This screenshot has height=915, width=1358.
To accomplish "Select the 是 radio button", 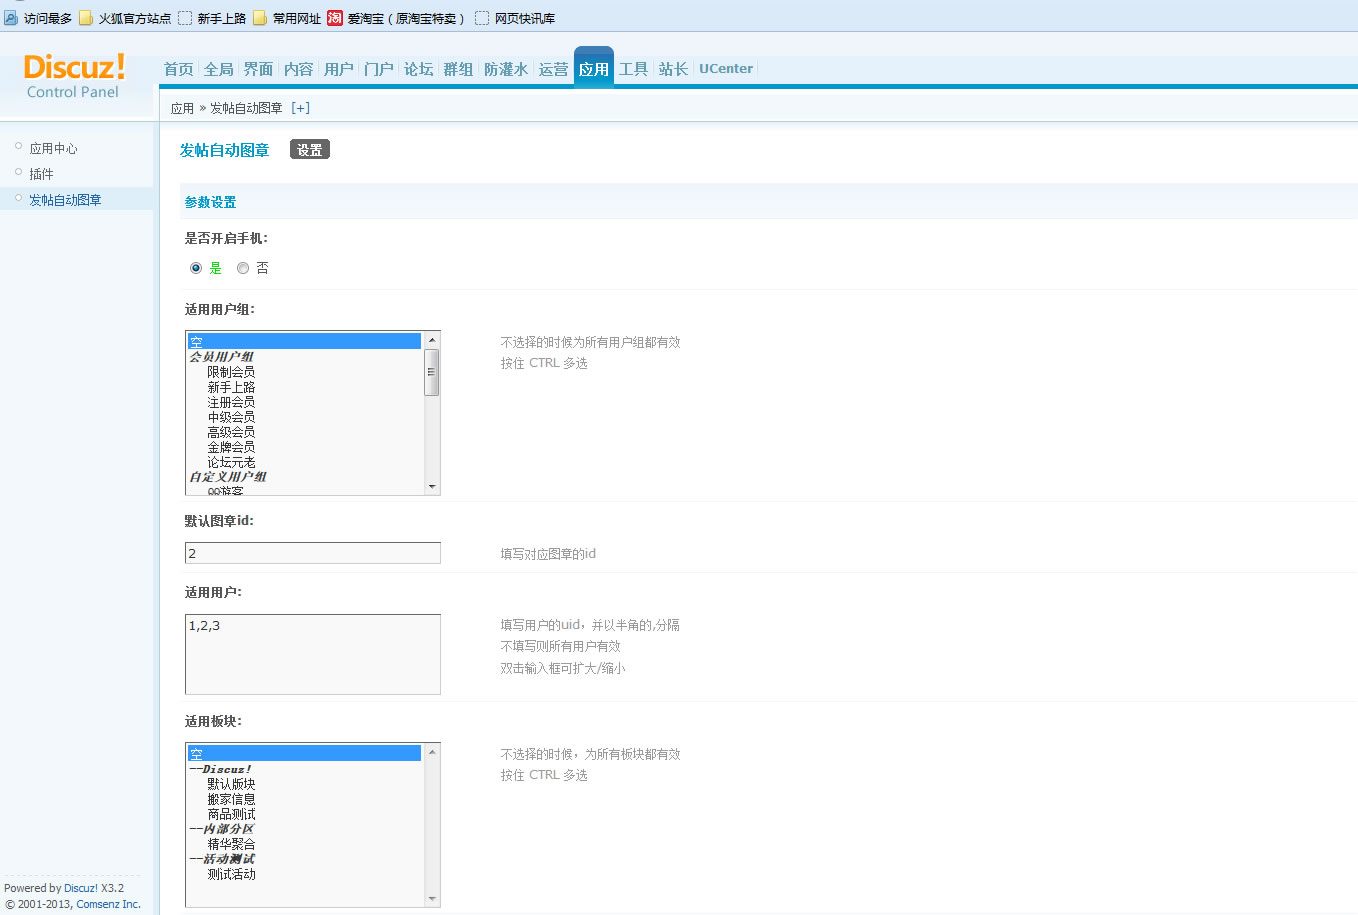I will (196, 268).
